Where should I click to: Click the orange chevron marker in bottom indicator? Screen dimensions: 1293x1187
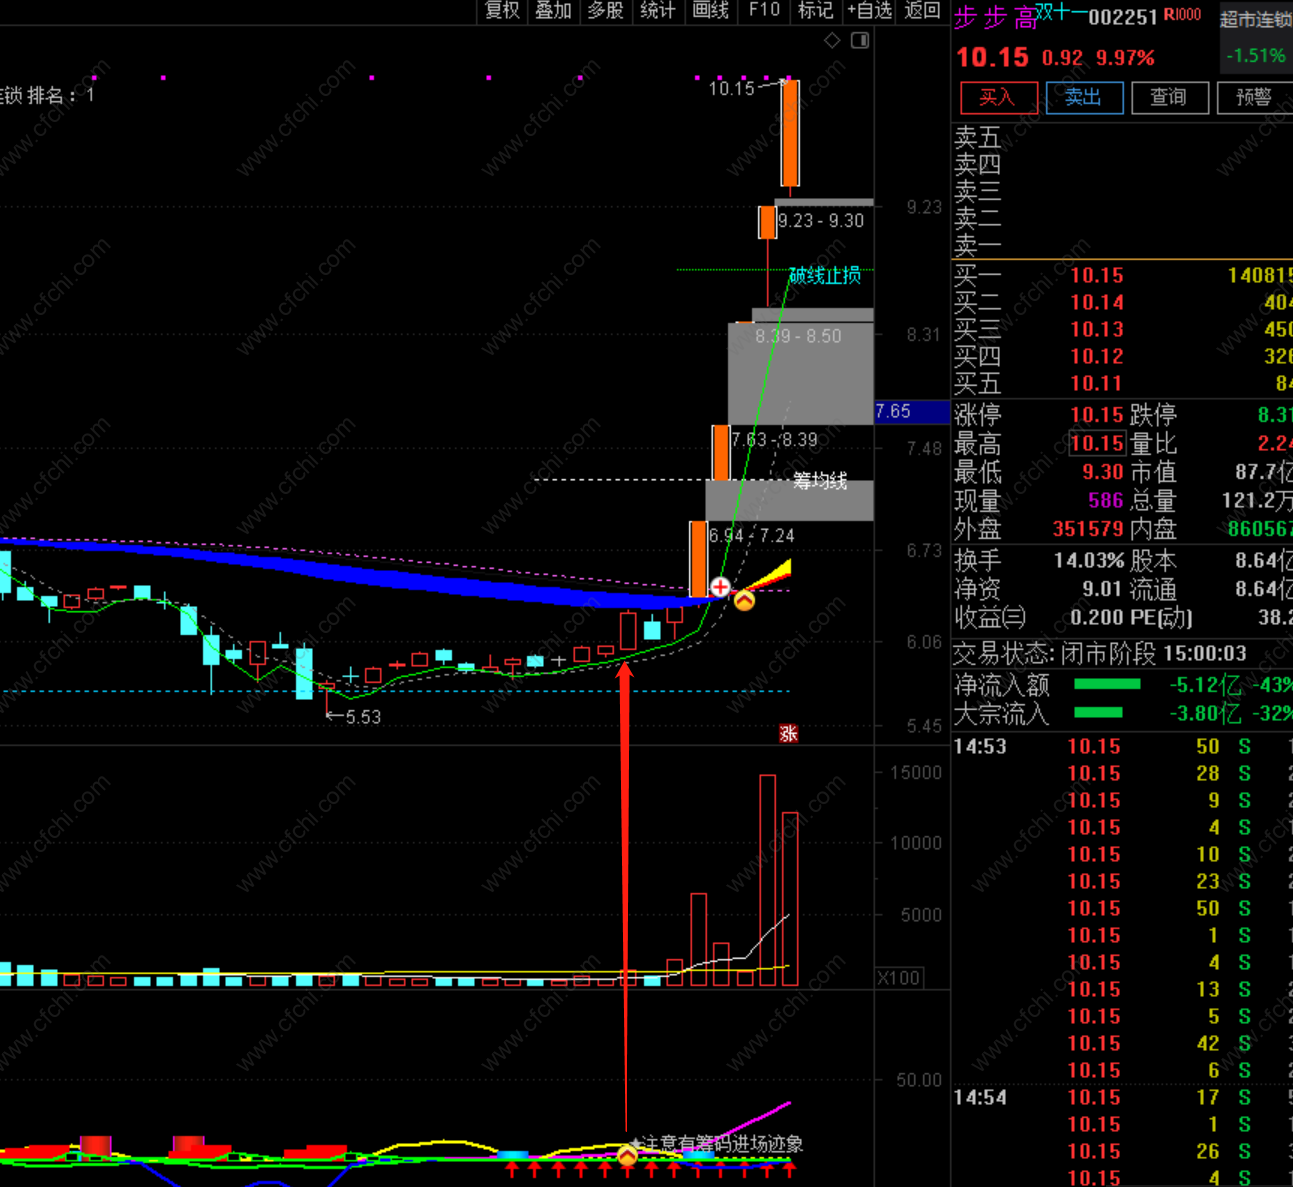click(x=627, y=1156)
